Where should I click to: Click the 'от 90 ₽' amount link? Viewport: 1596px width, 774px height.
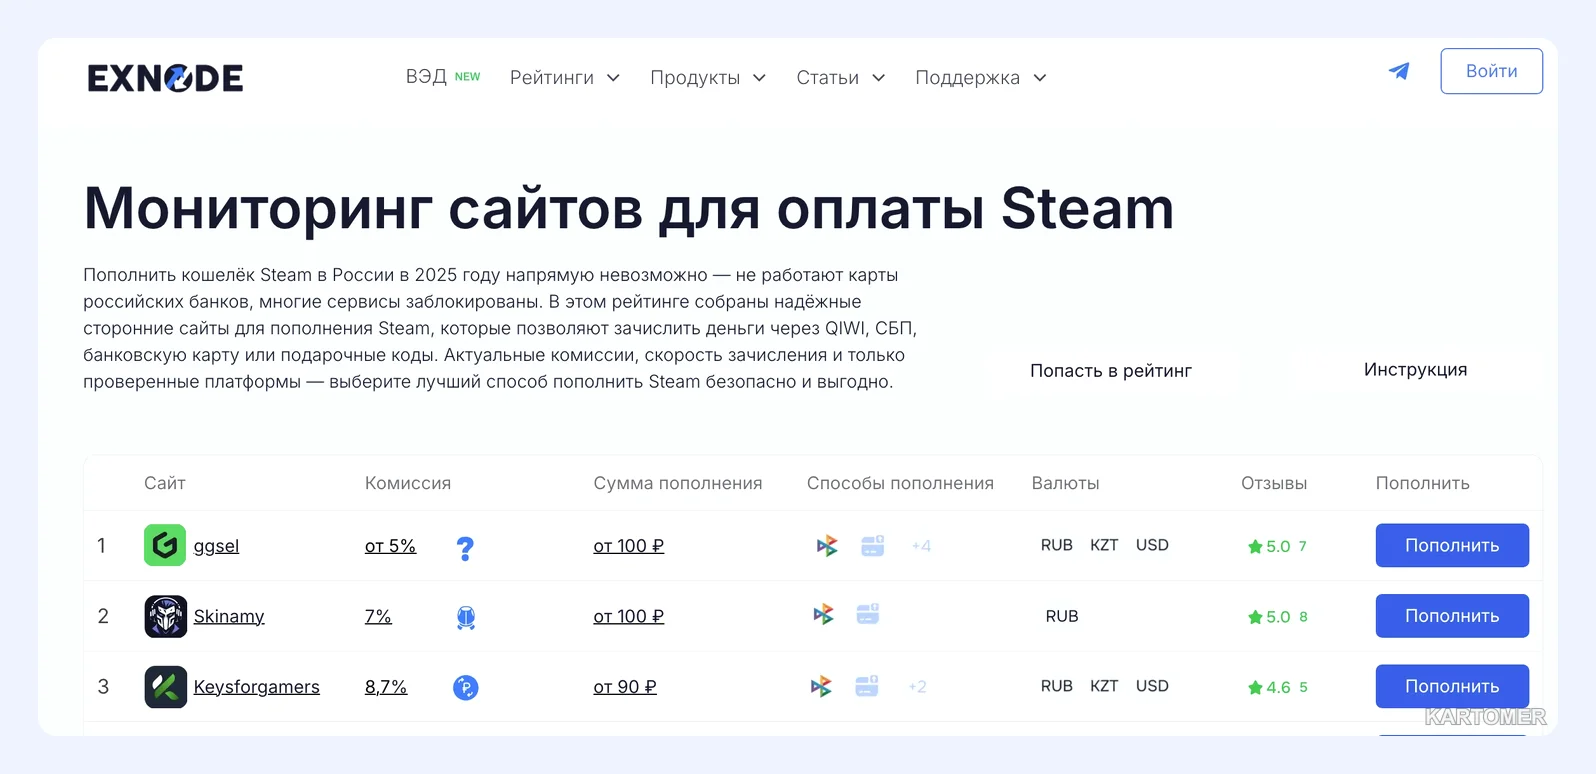pos(625,687)
